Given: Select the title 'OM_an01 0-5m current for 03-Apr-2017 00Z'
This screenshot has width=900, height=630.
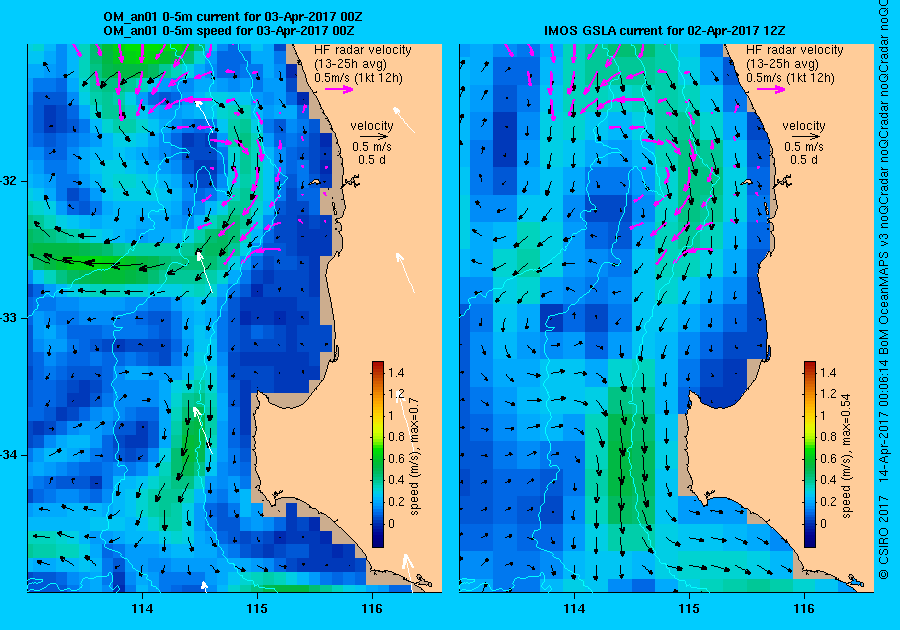Looking at the screenshot, I should [232, 17].
